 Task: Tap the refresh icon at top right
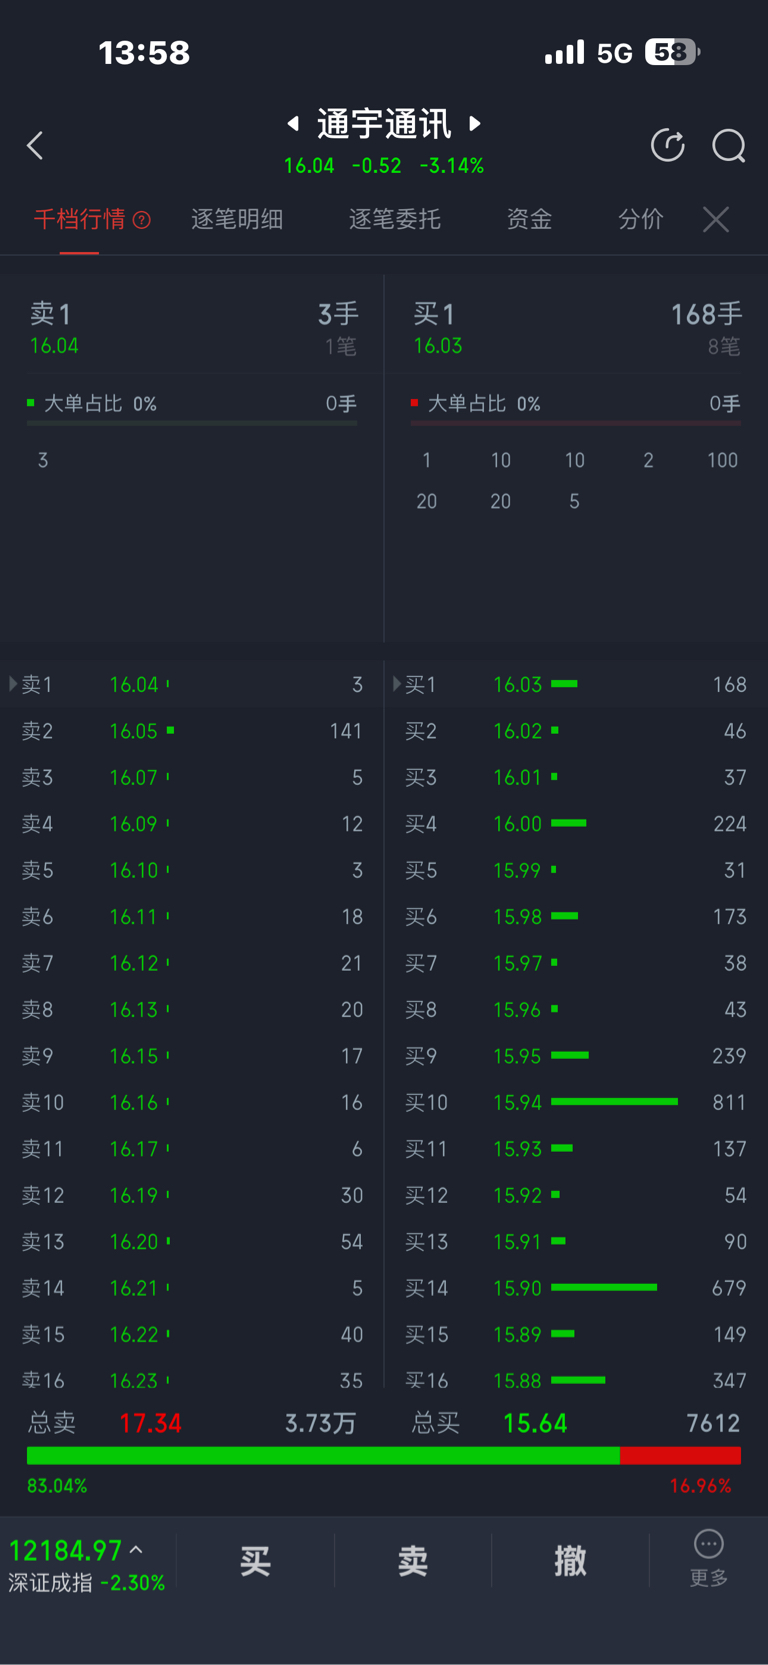(x=668, y=146)
